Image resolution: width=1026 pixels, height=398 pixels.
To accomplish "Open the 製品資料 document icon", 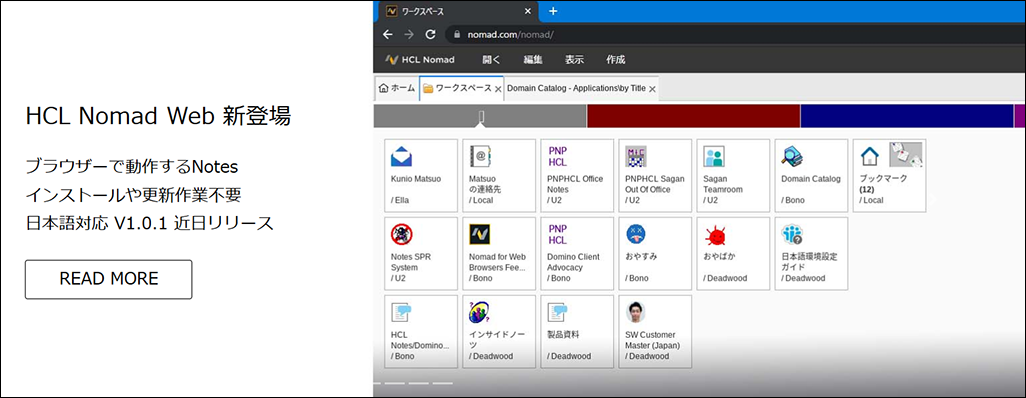I will click(557, 312).
